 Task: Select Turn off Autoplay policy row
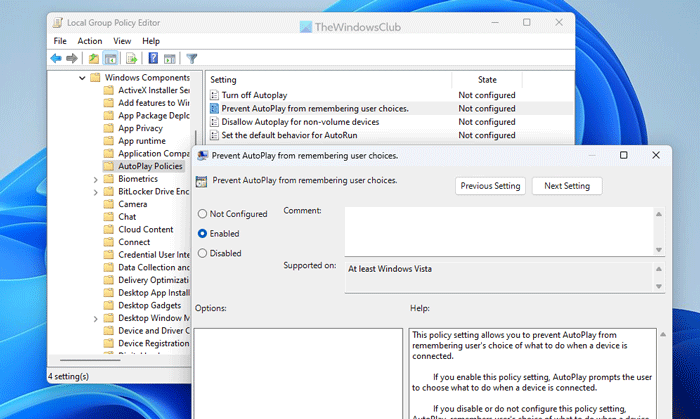(391, 95)
